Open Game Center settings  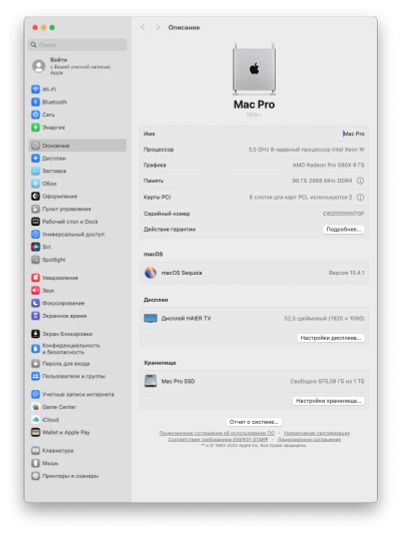click(x=54, y=407)
